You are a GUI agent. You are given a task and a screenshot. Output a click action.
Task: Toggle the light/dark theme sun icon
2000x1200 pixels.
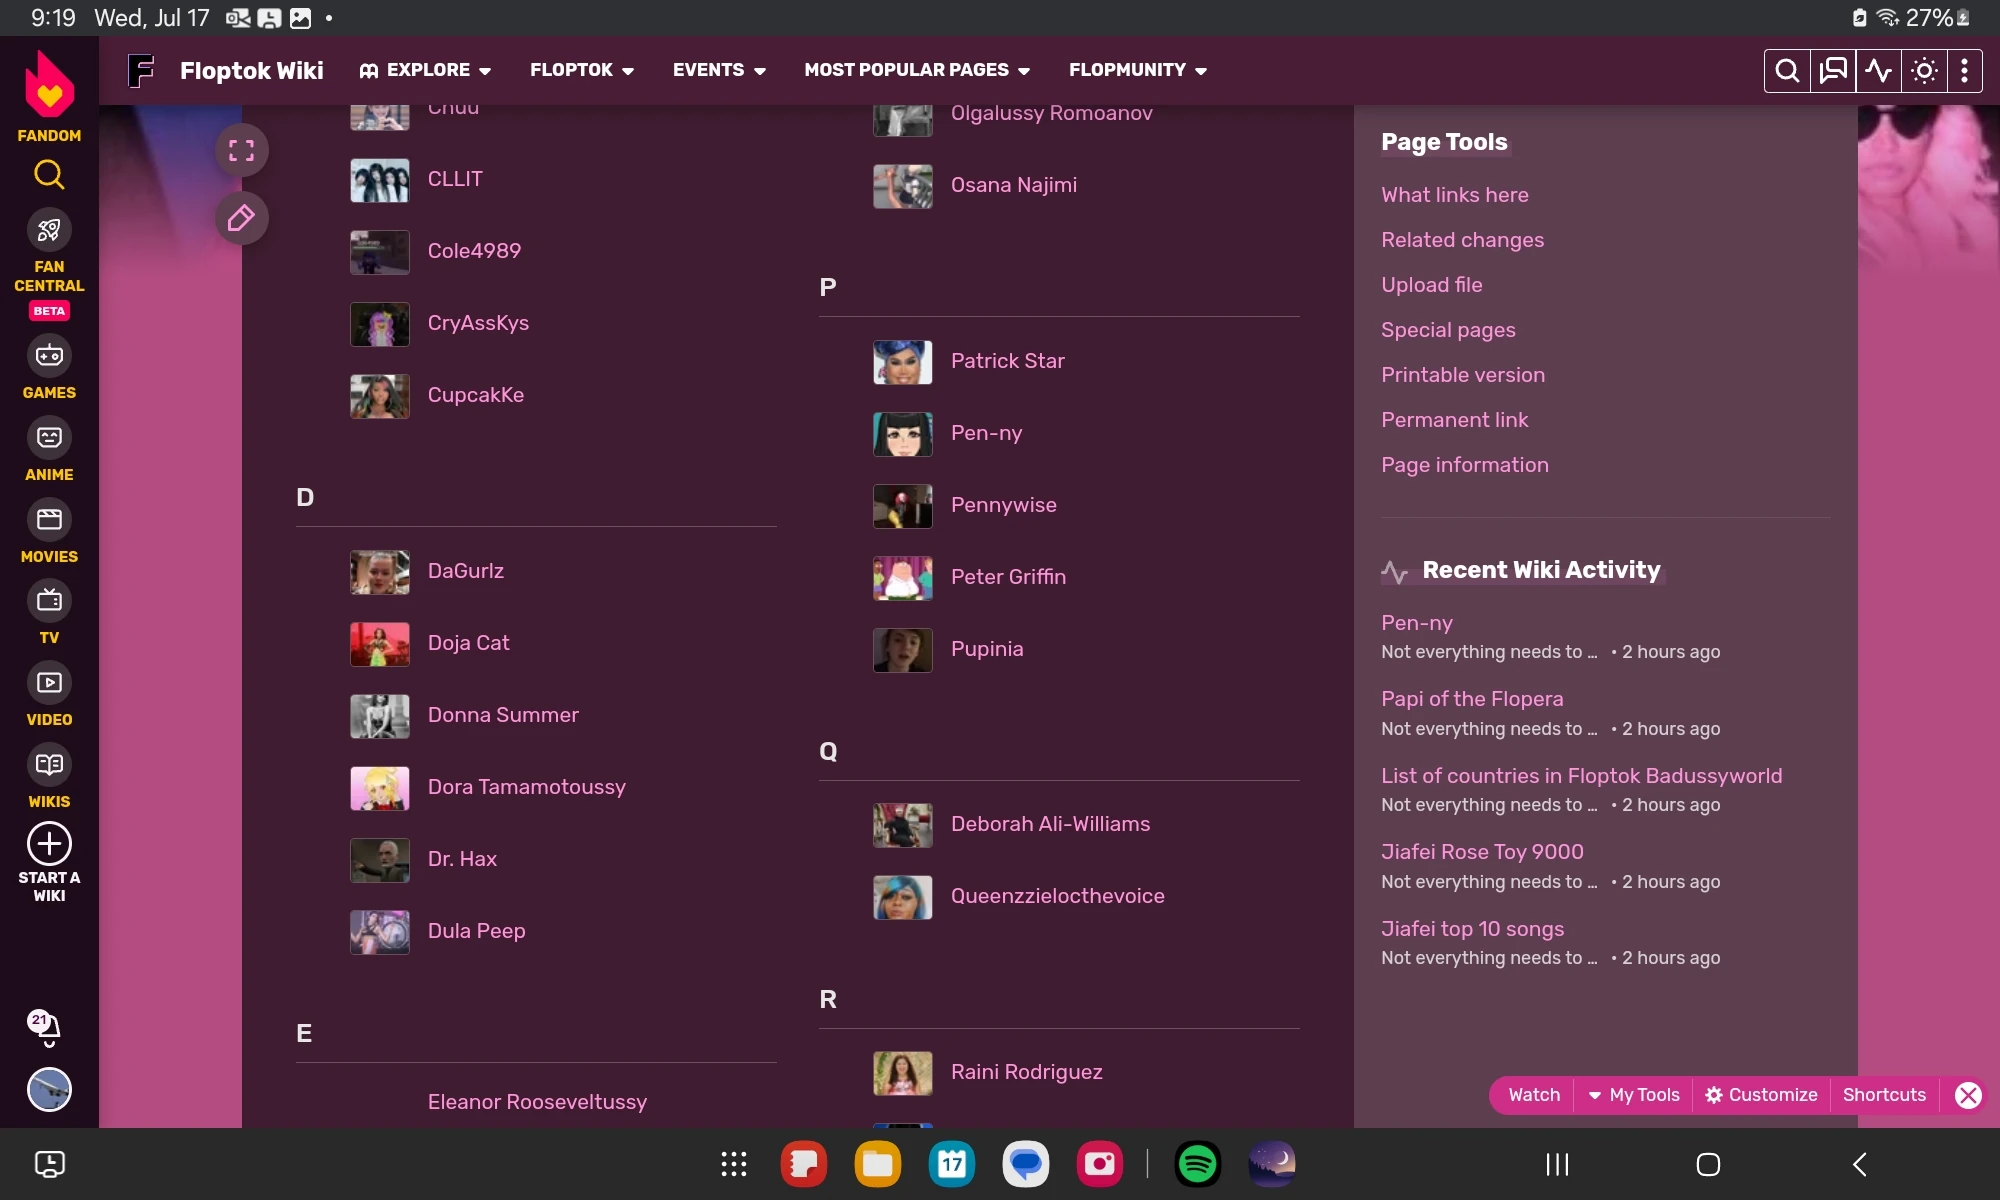(1923, 70)
